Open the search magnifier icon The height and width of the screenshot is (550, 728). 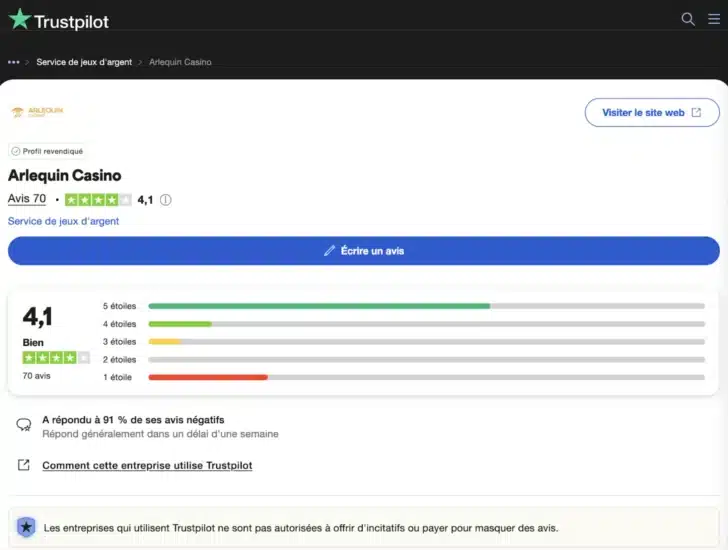688,19
